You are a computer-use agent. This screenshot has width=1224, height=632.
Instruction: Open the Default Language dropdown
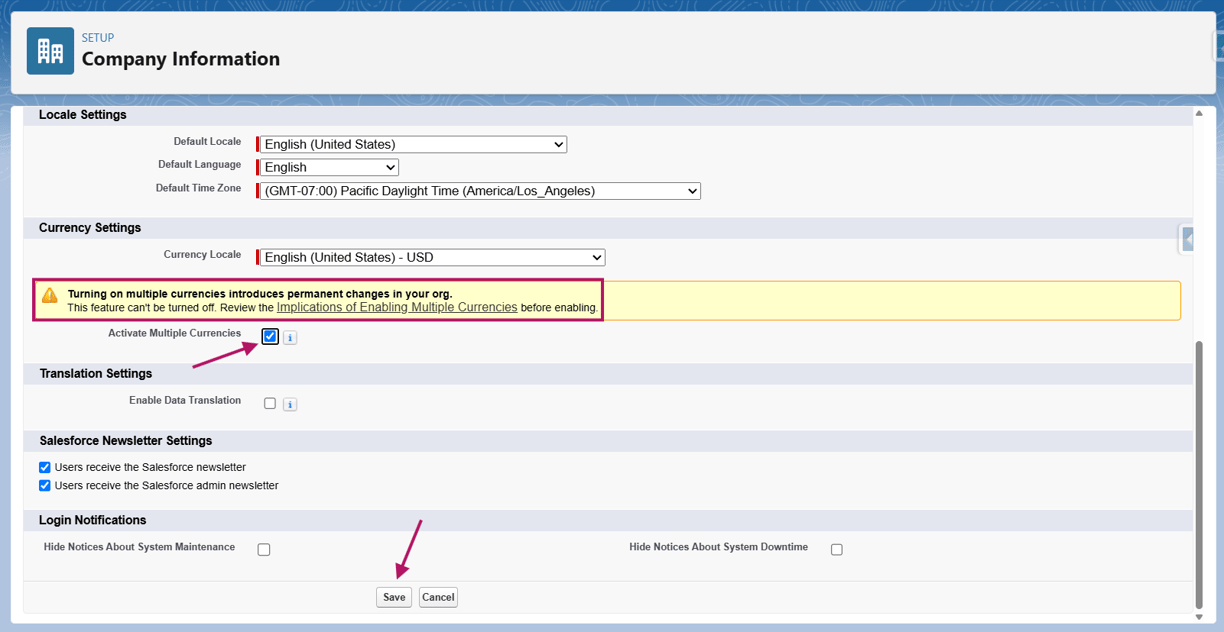(329, 167)
